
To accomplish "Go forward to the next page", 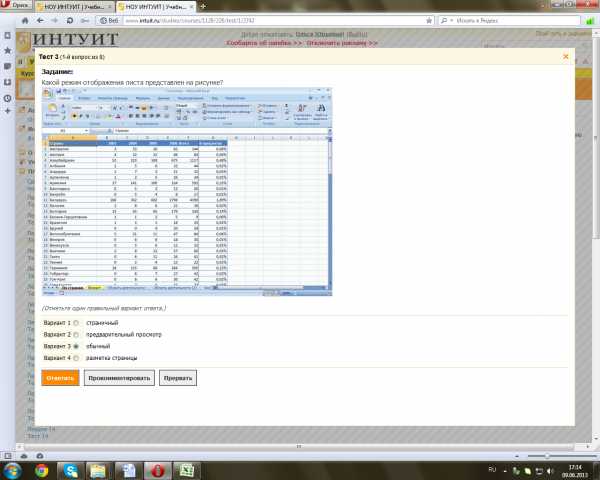I will [55, 20].
